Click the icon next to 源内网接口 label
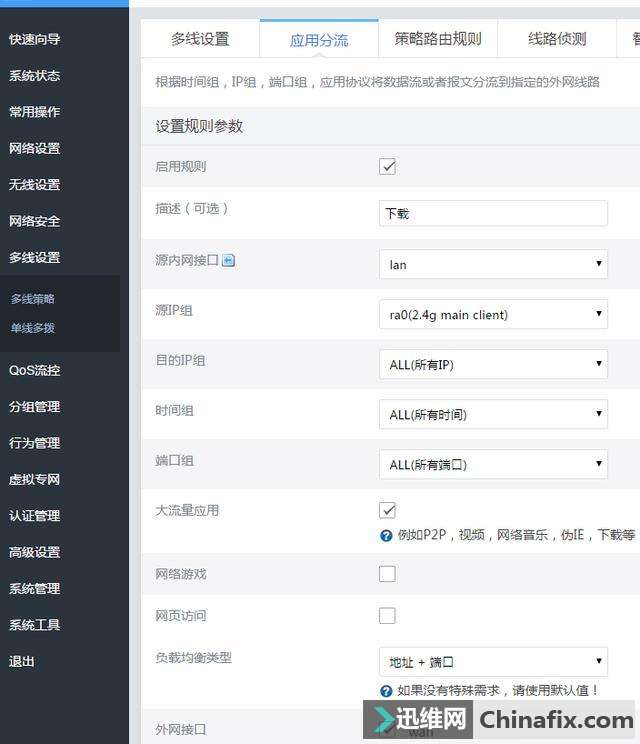 228,261
